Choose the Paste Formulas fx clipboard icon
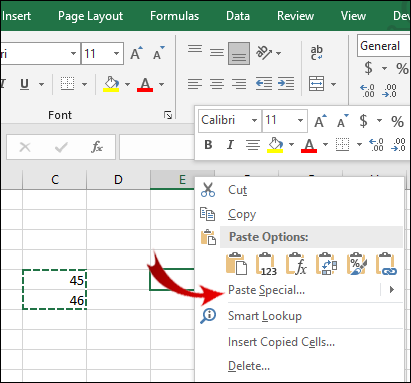411x383 pixels. click(x=296, y=263)
